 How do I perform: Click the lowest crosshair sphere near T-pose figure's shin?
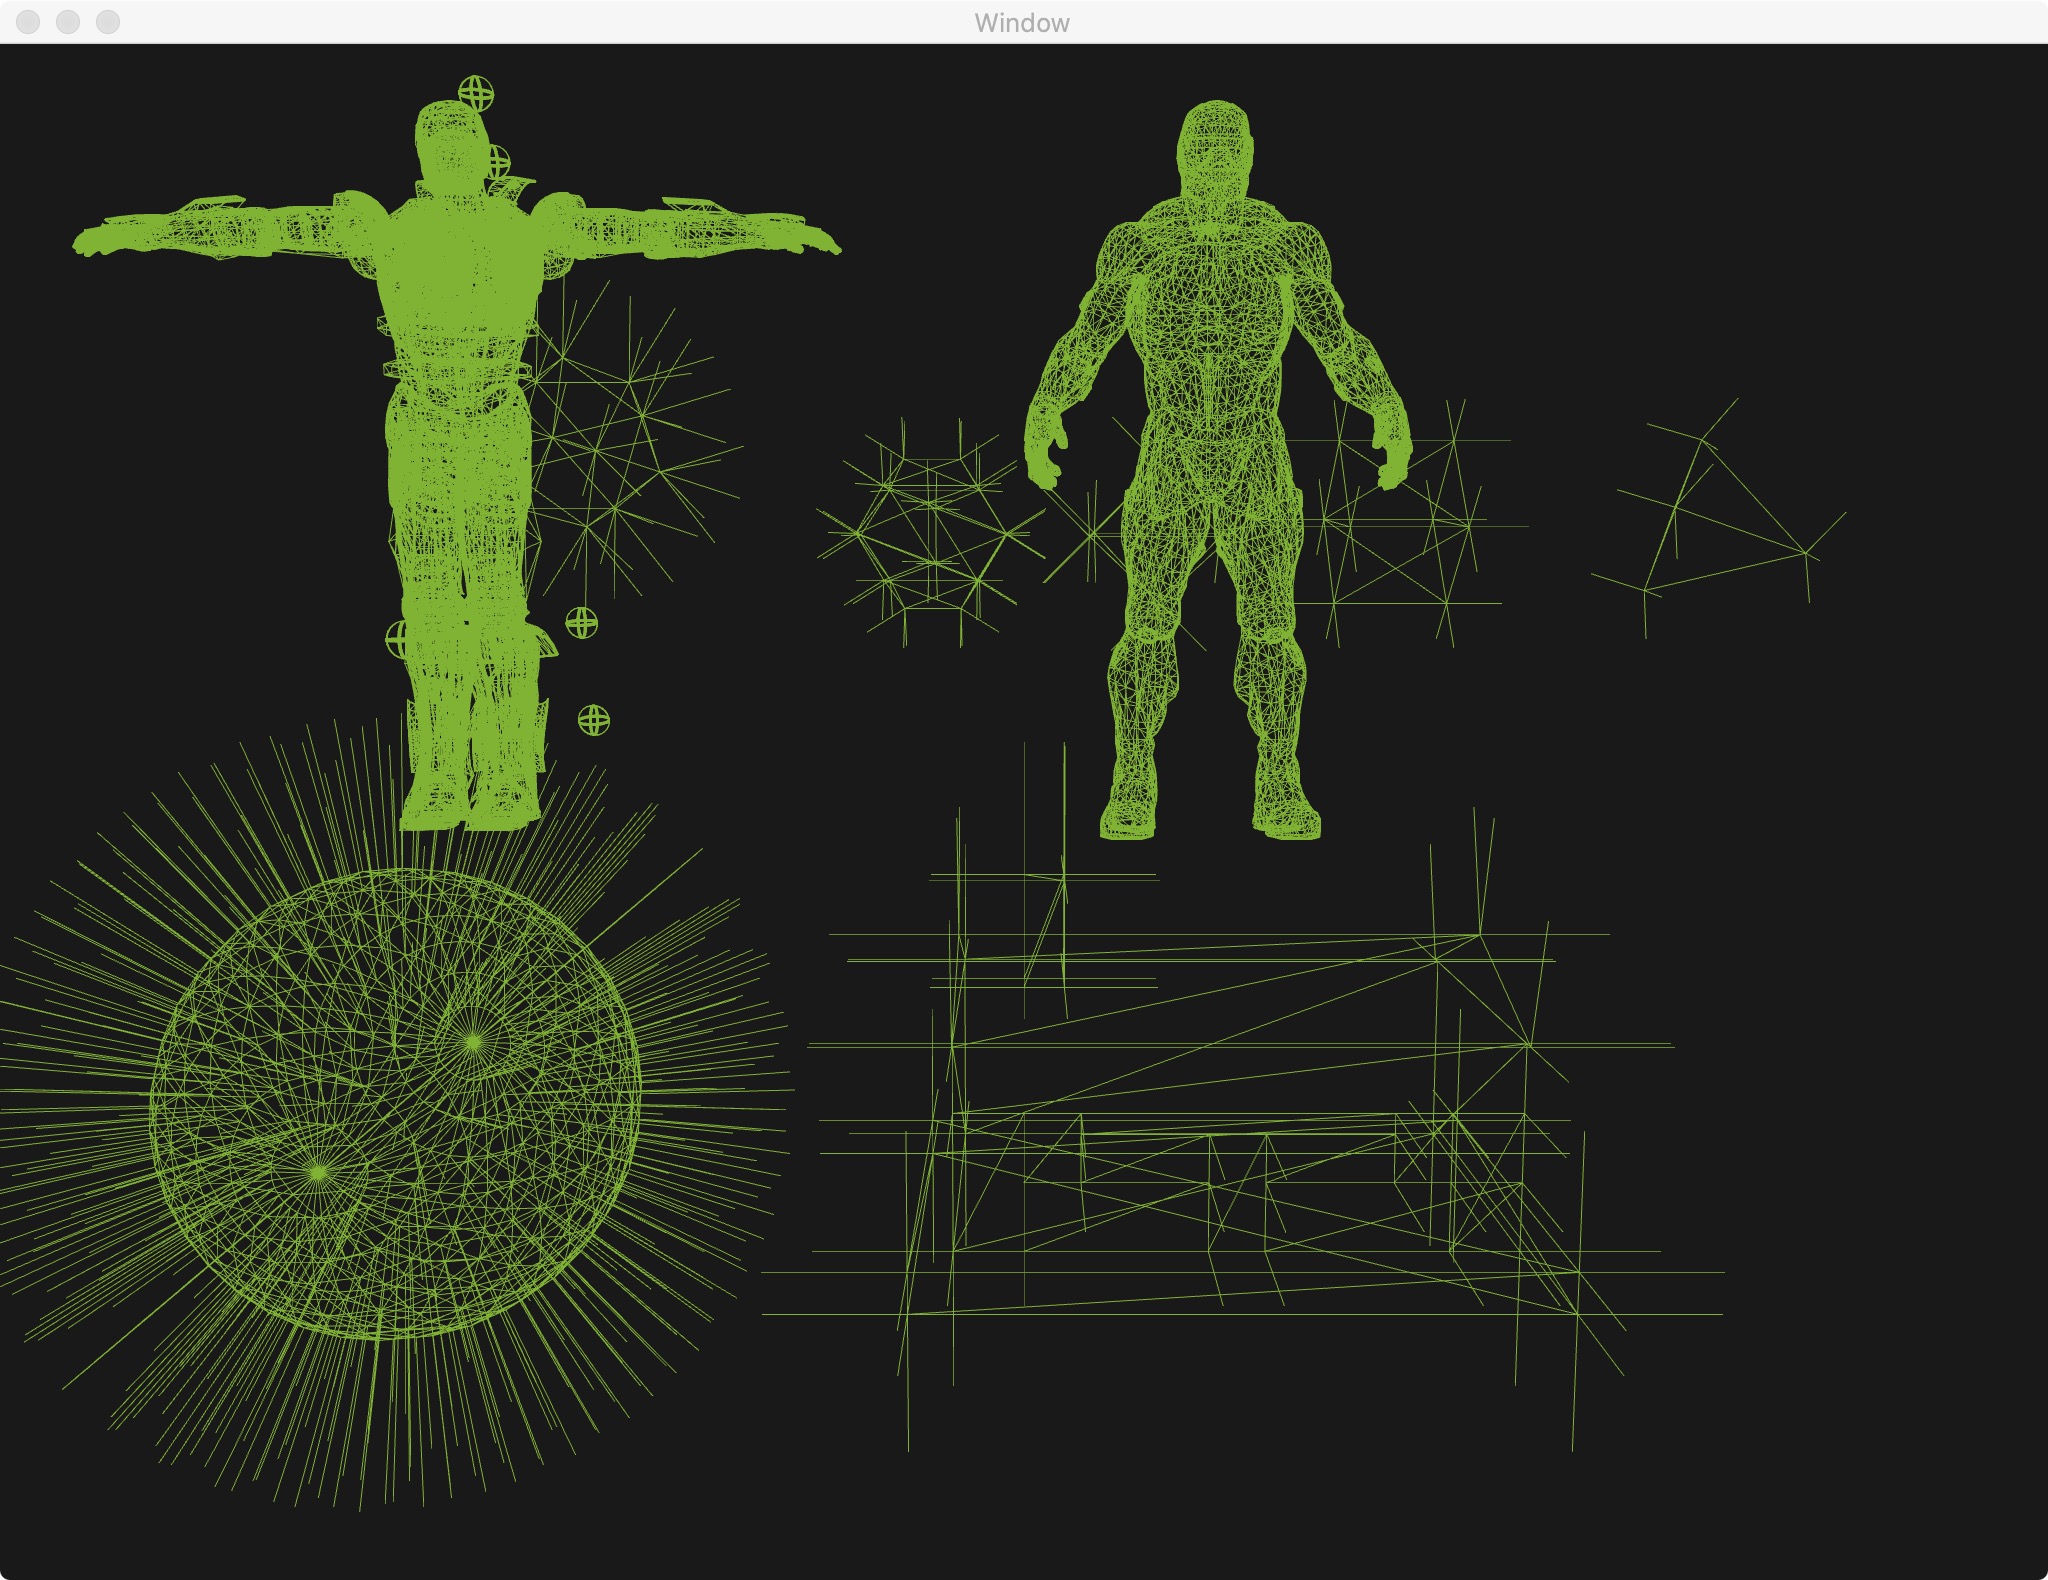coord(594,720)
